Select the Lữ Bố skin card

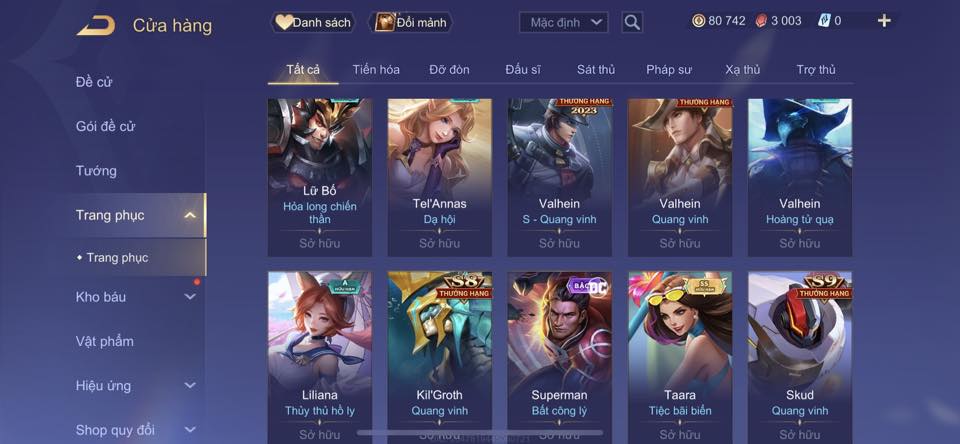point(320,178)
